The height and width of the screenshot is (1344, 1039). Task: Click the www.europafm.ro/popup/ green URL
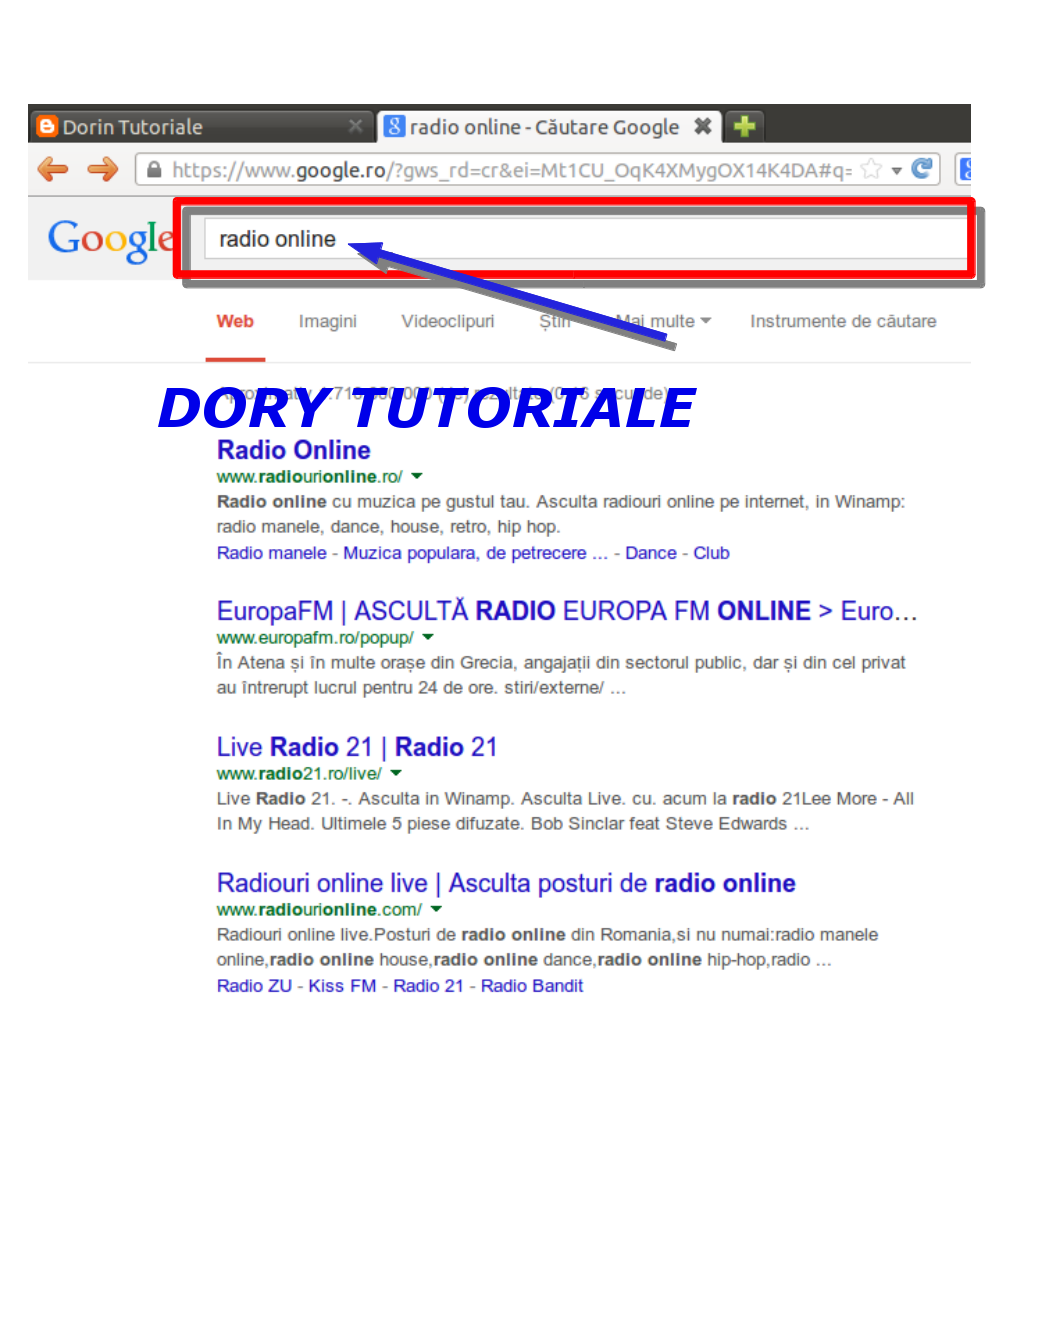click(x=315, y=638)
